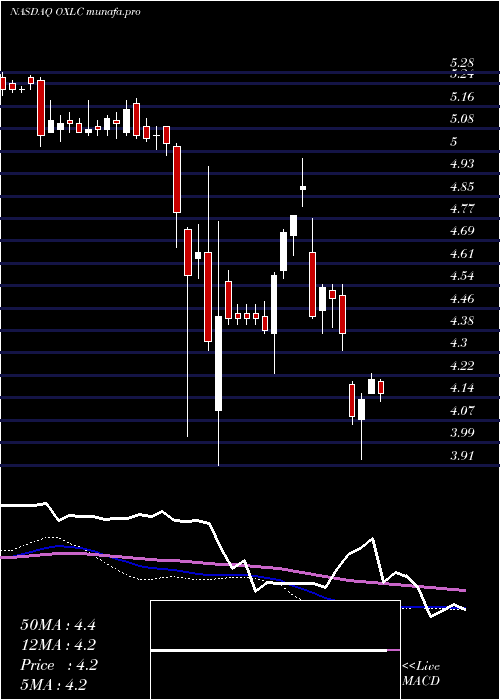Click the 5.16 price axis label
This screenshot has width=500, height=700.
pyautogui.click(x=462, y=97)
